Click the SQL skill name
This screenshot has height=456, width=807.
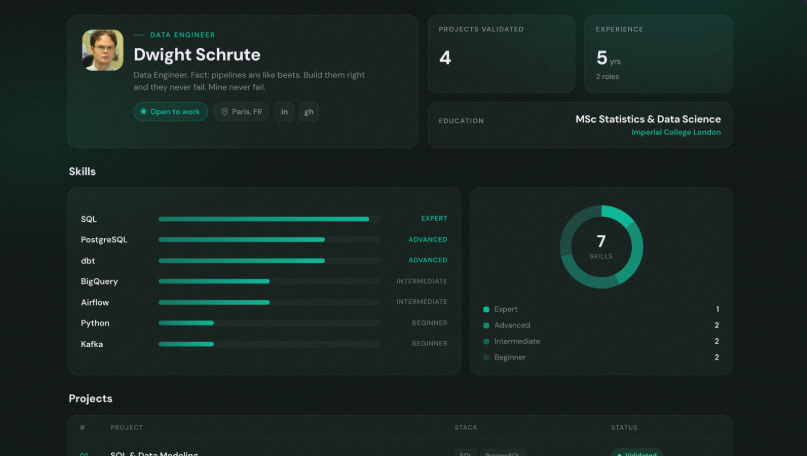point(89,219)
